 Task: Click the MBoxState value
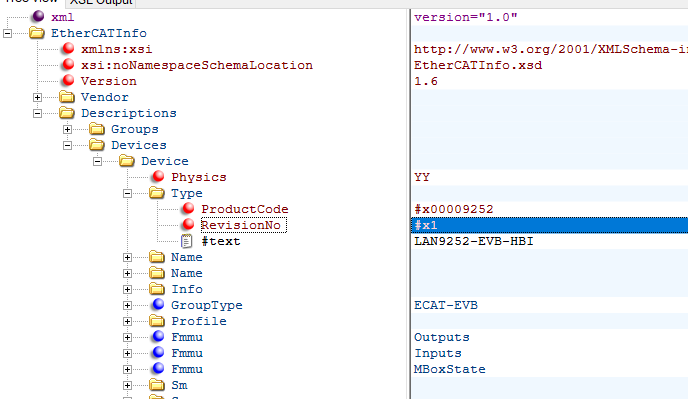click(450, 369)
